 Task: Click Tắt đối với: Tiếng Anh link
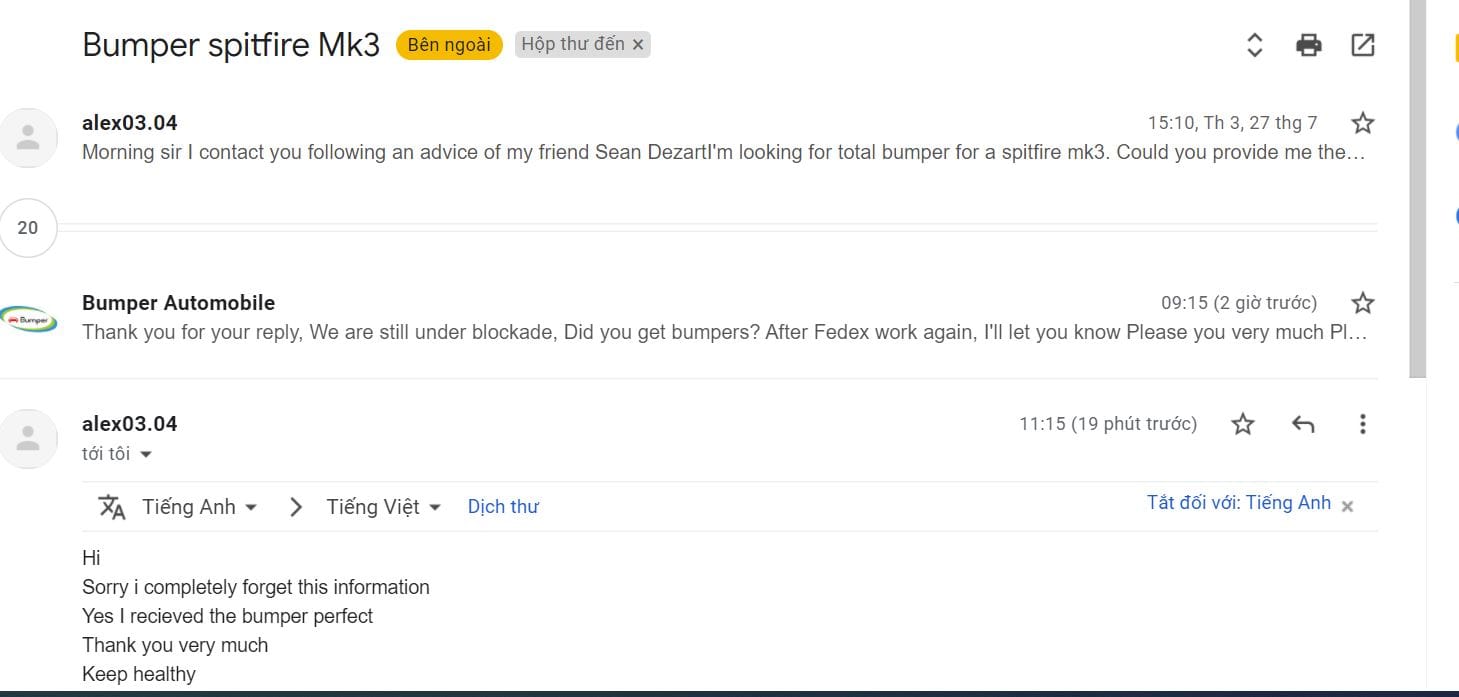tap(1238, 503)
